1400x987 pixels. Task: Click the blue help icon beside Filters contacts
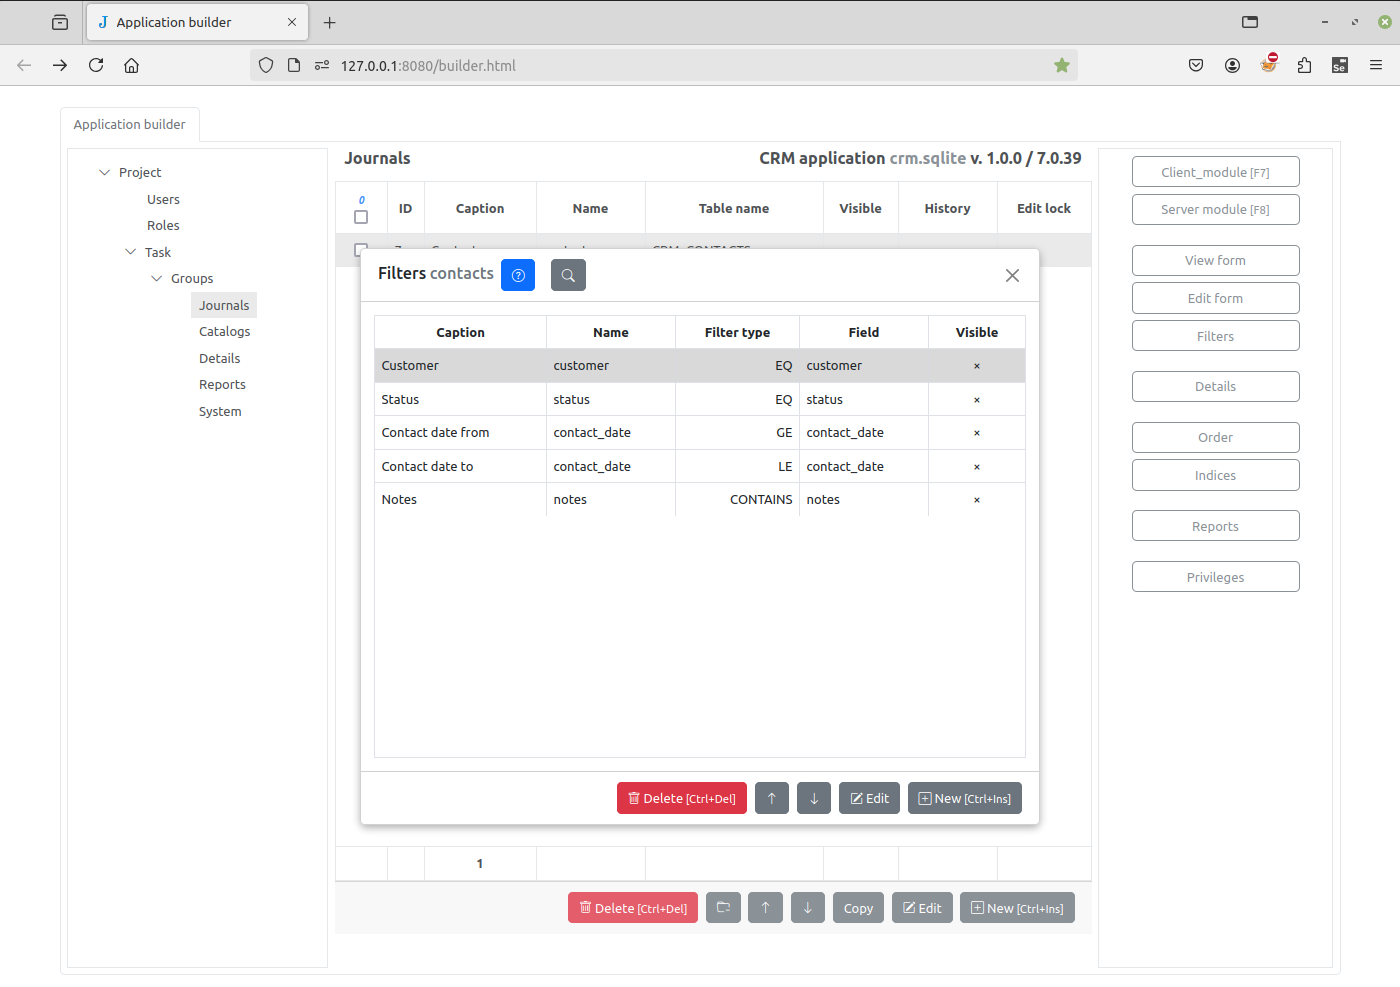pos(518,275)
